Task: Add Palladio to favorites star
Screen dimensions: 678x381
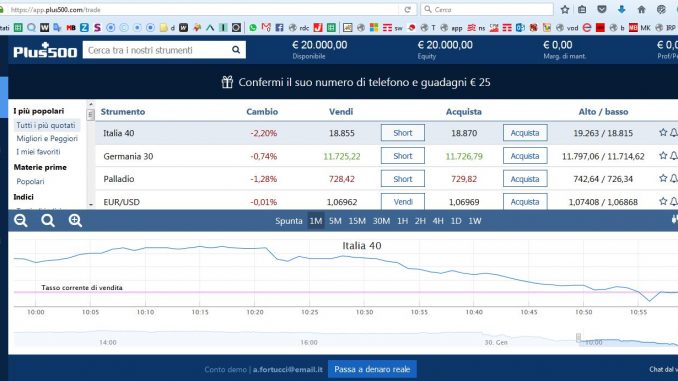Action: [663, 178]
